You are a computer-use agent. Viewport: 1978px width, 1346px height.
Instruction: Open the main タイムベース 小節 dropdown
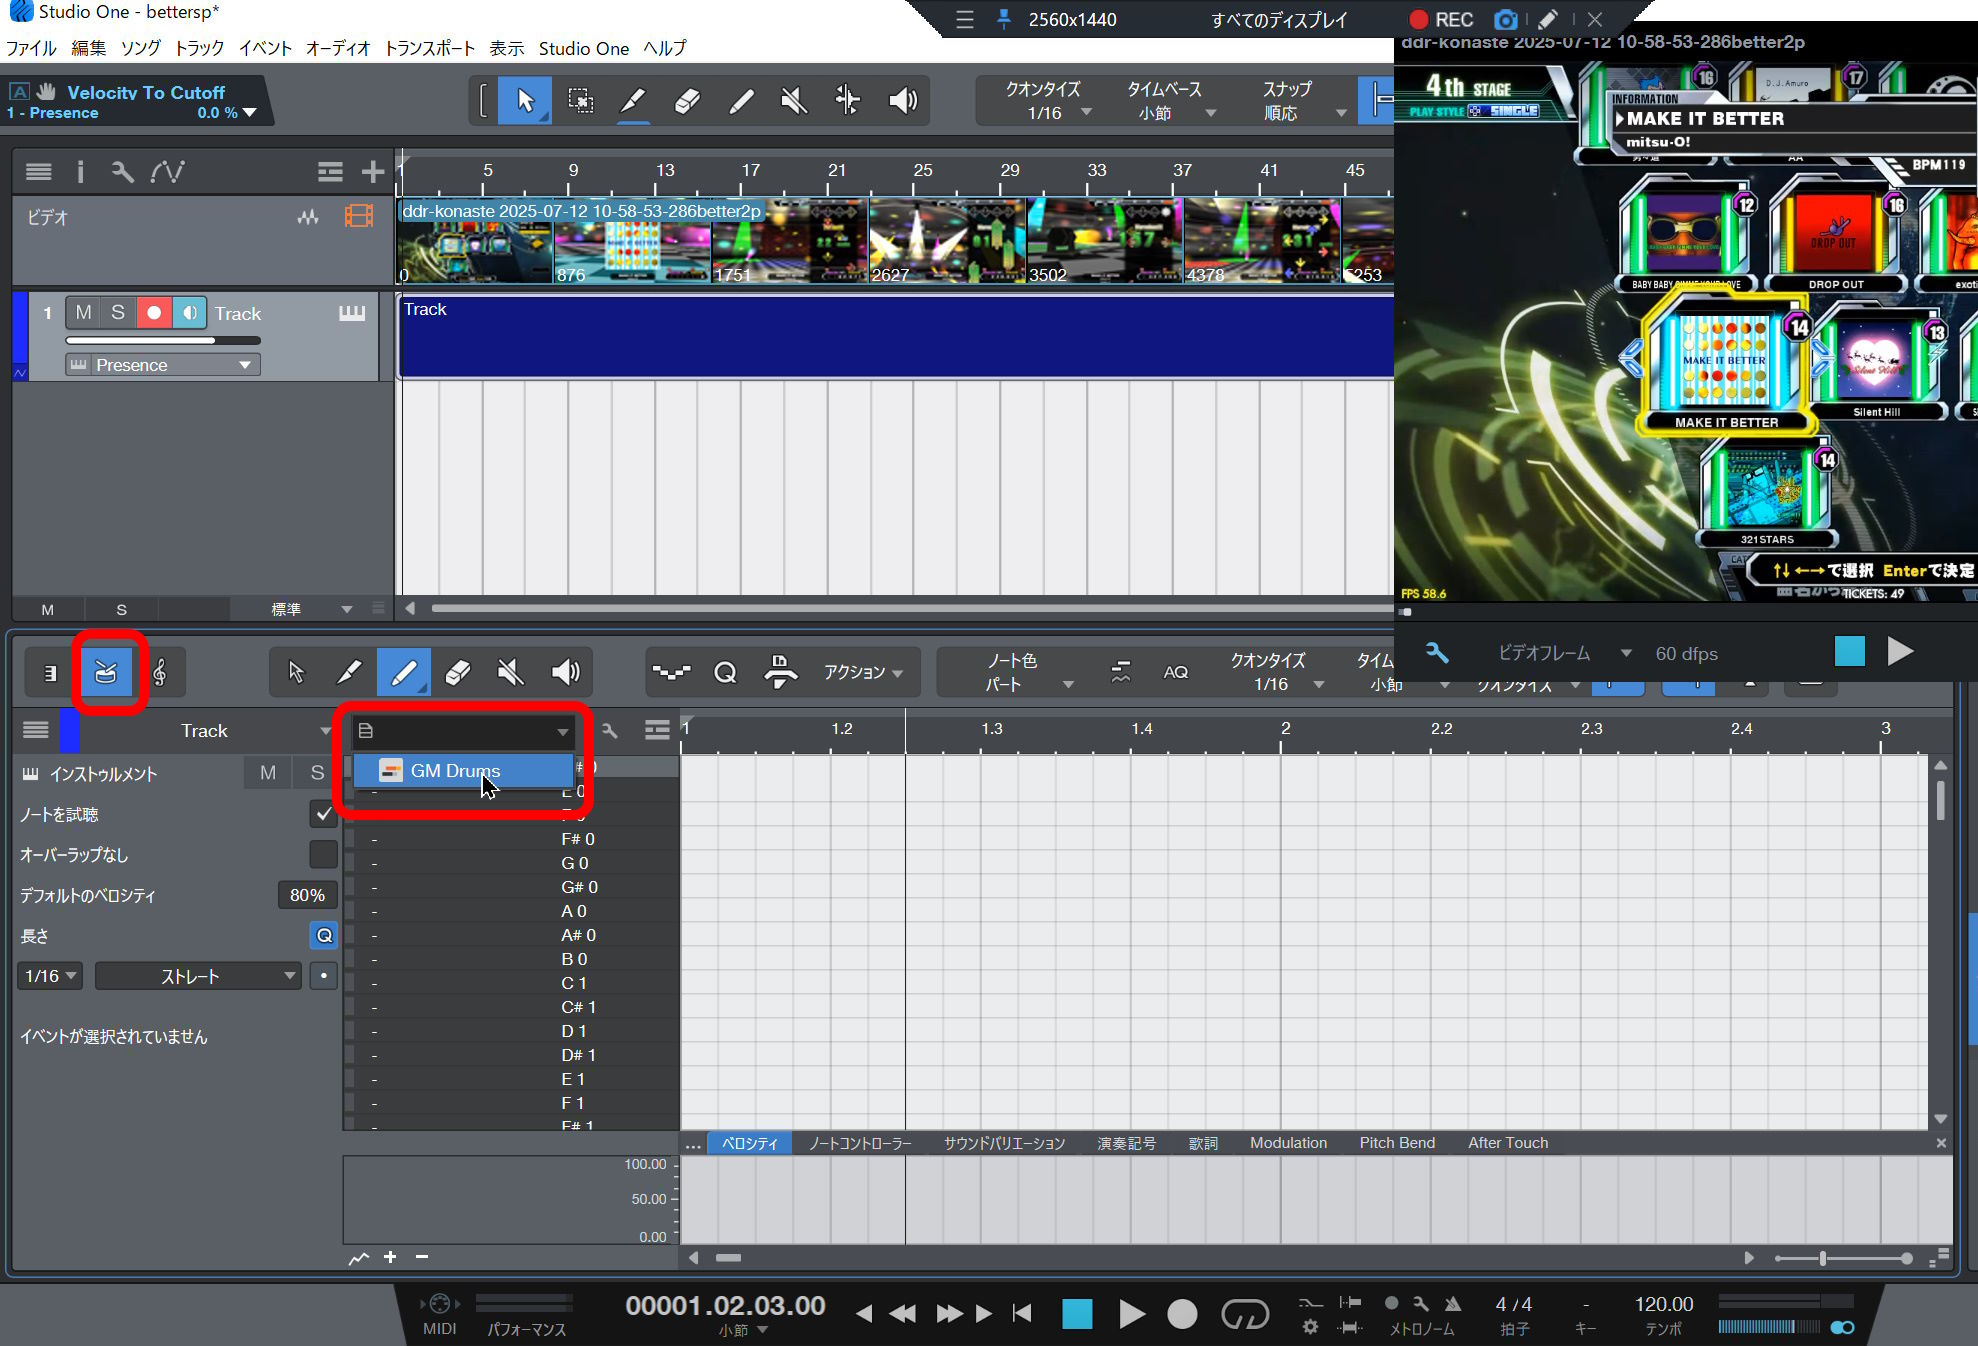[x=1168, y=101]
